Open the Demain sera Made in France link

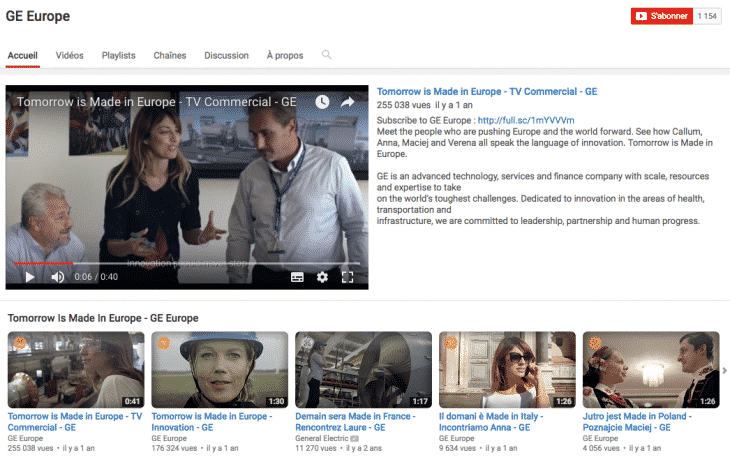(x=355, y=422)
